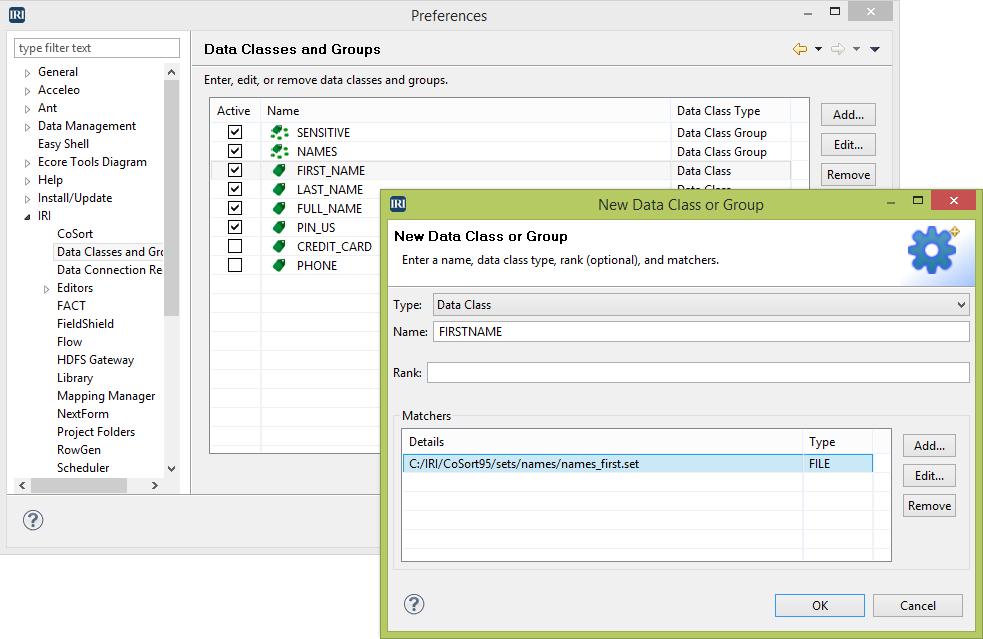Expand the General tree node
Screen dimensions: 983x639
pyautogui.click(x=28, y=73)
